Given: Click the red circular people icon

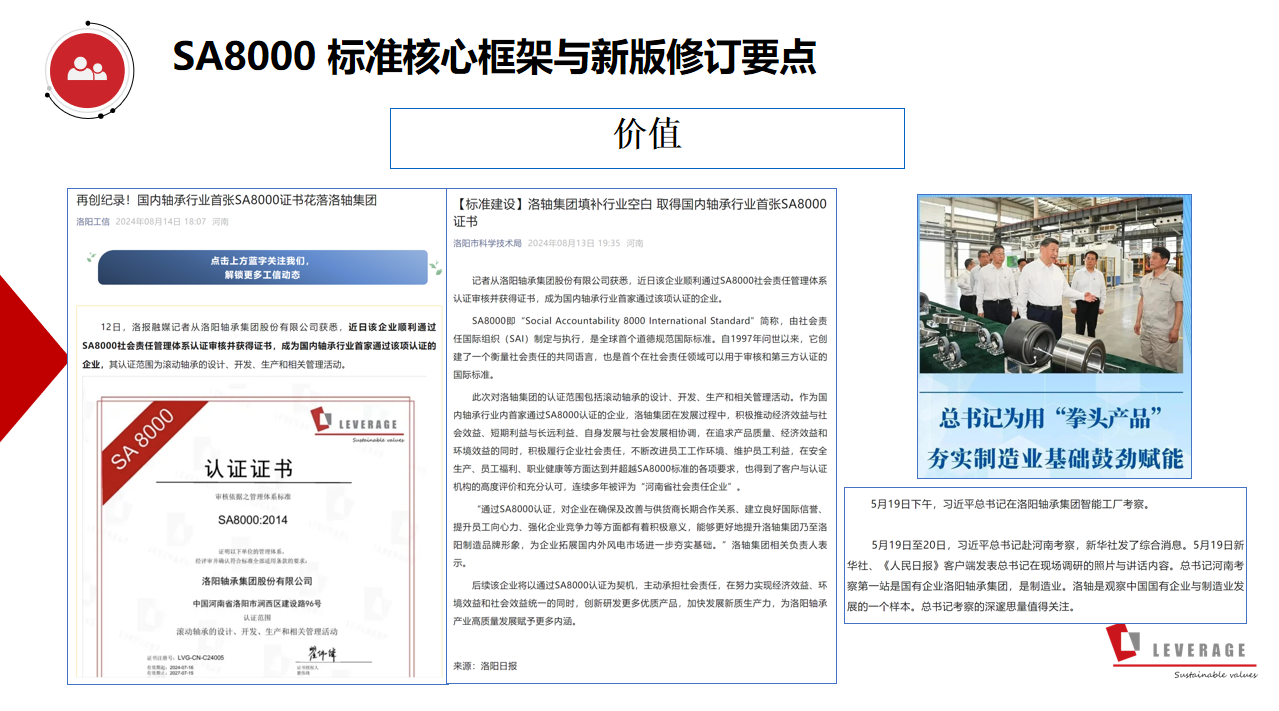Looking at the screenshot, I should (86, 67).
